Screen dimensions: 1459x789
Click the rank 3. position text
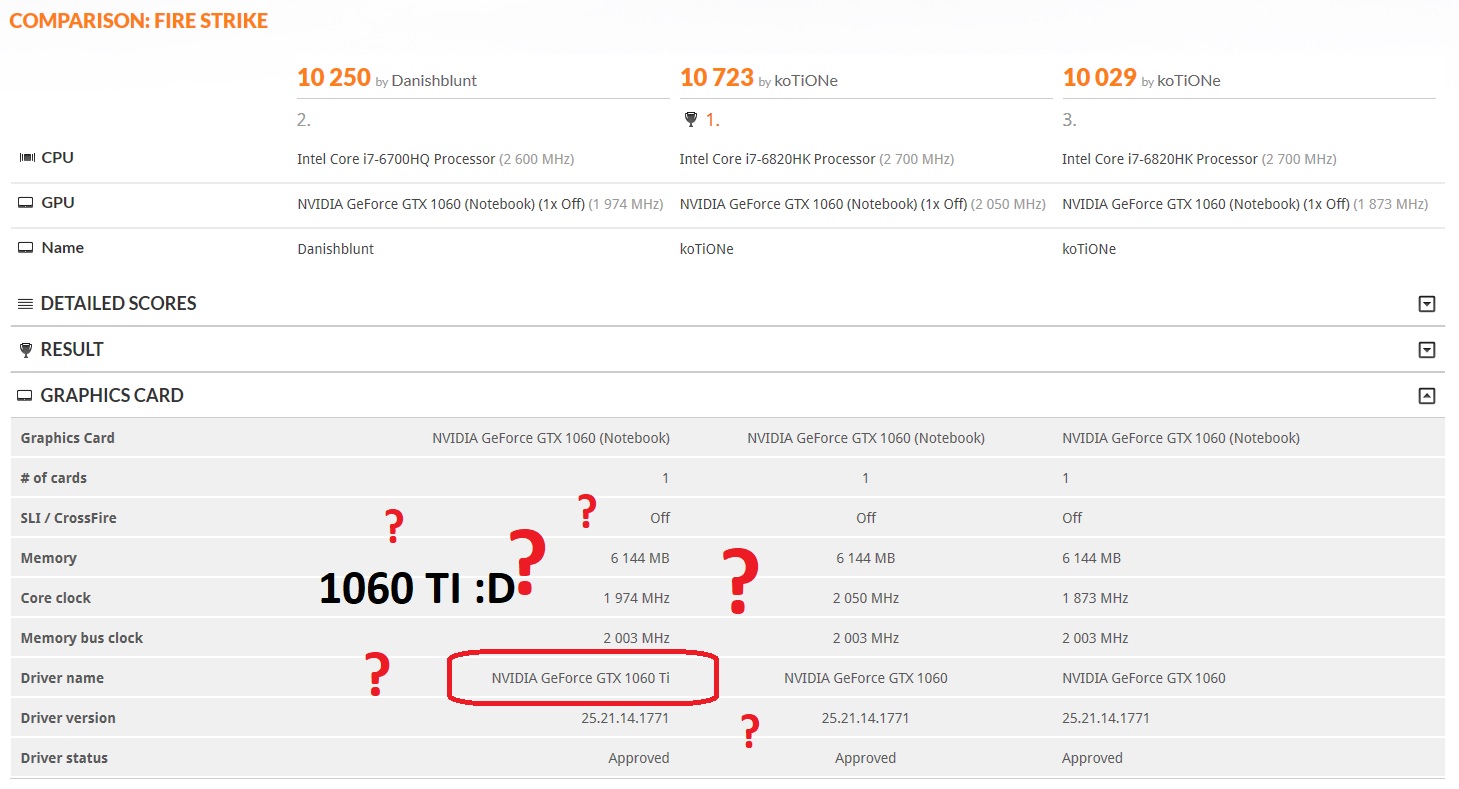(1069, 120)
